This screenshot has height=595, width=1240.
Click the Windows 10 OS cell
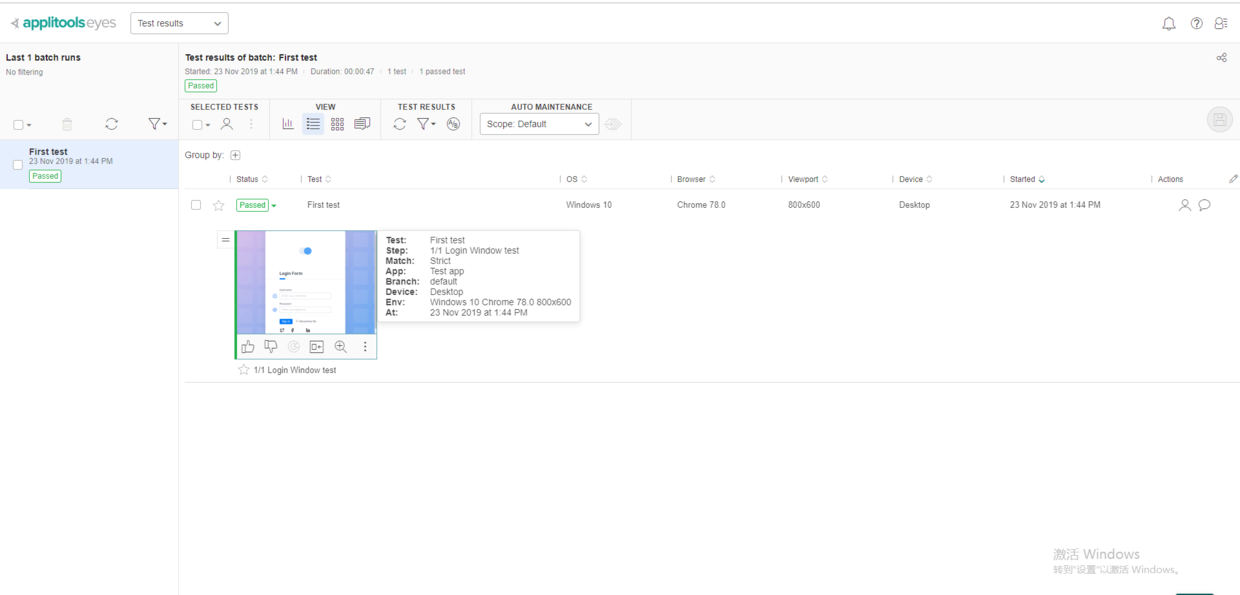[589, 205]
